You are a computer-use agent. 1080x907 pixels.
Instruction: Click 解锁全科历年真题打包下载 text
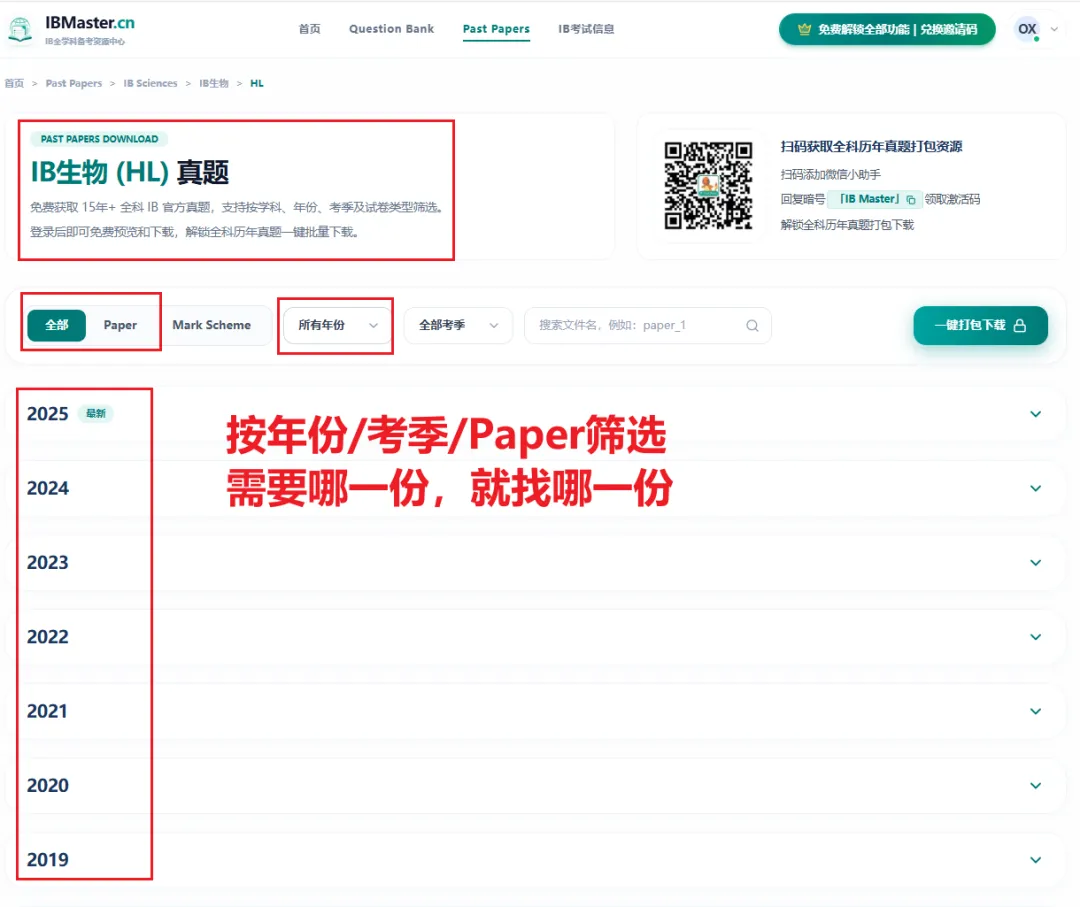[847, 225]
